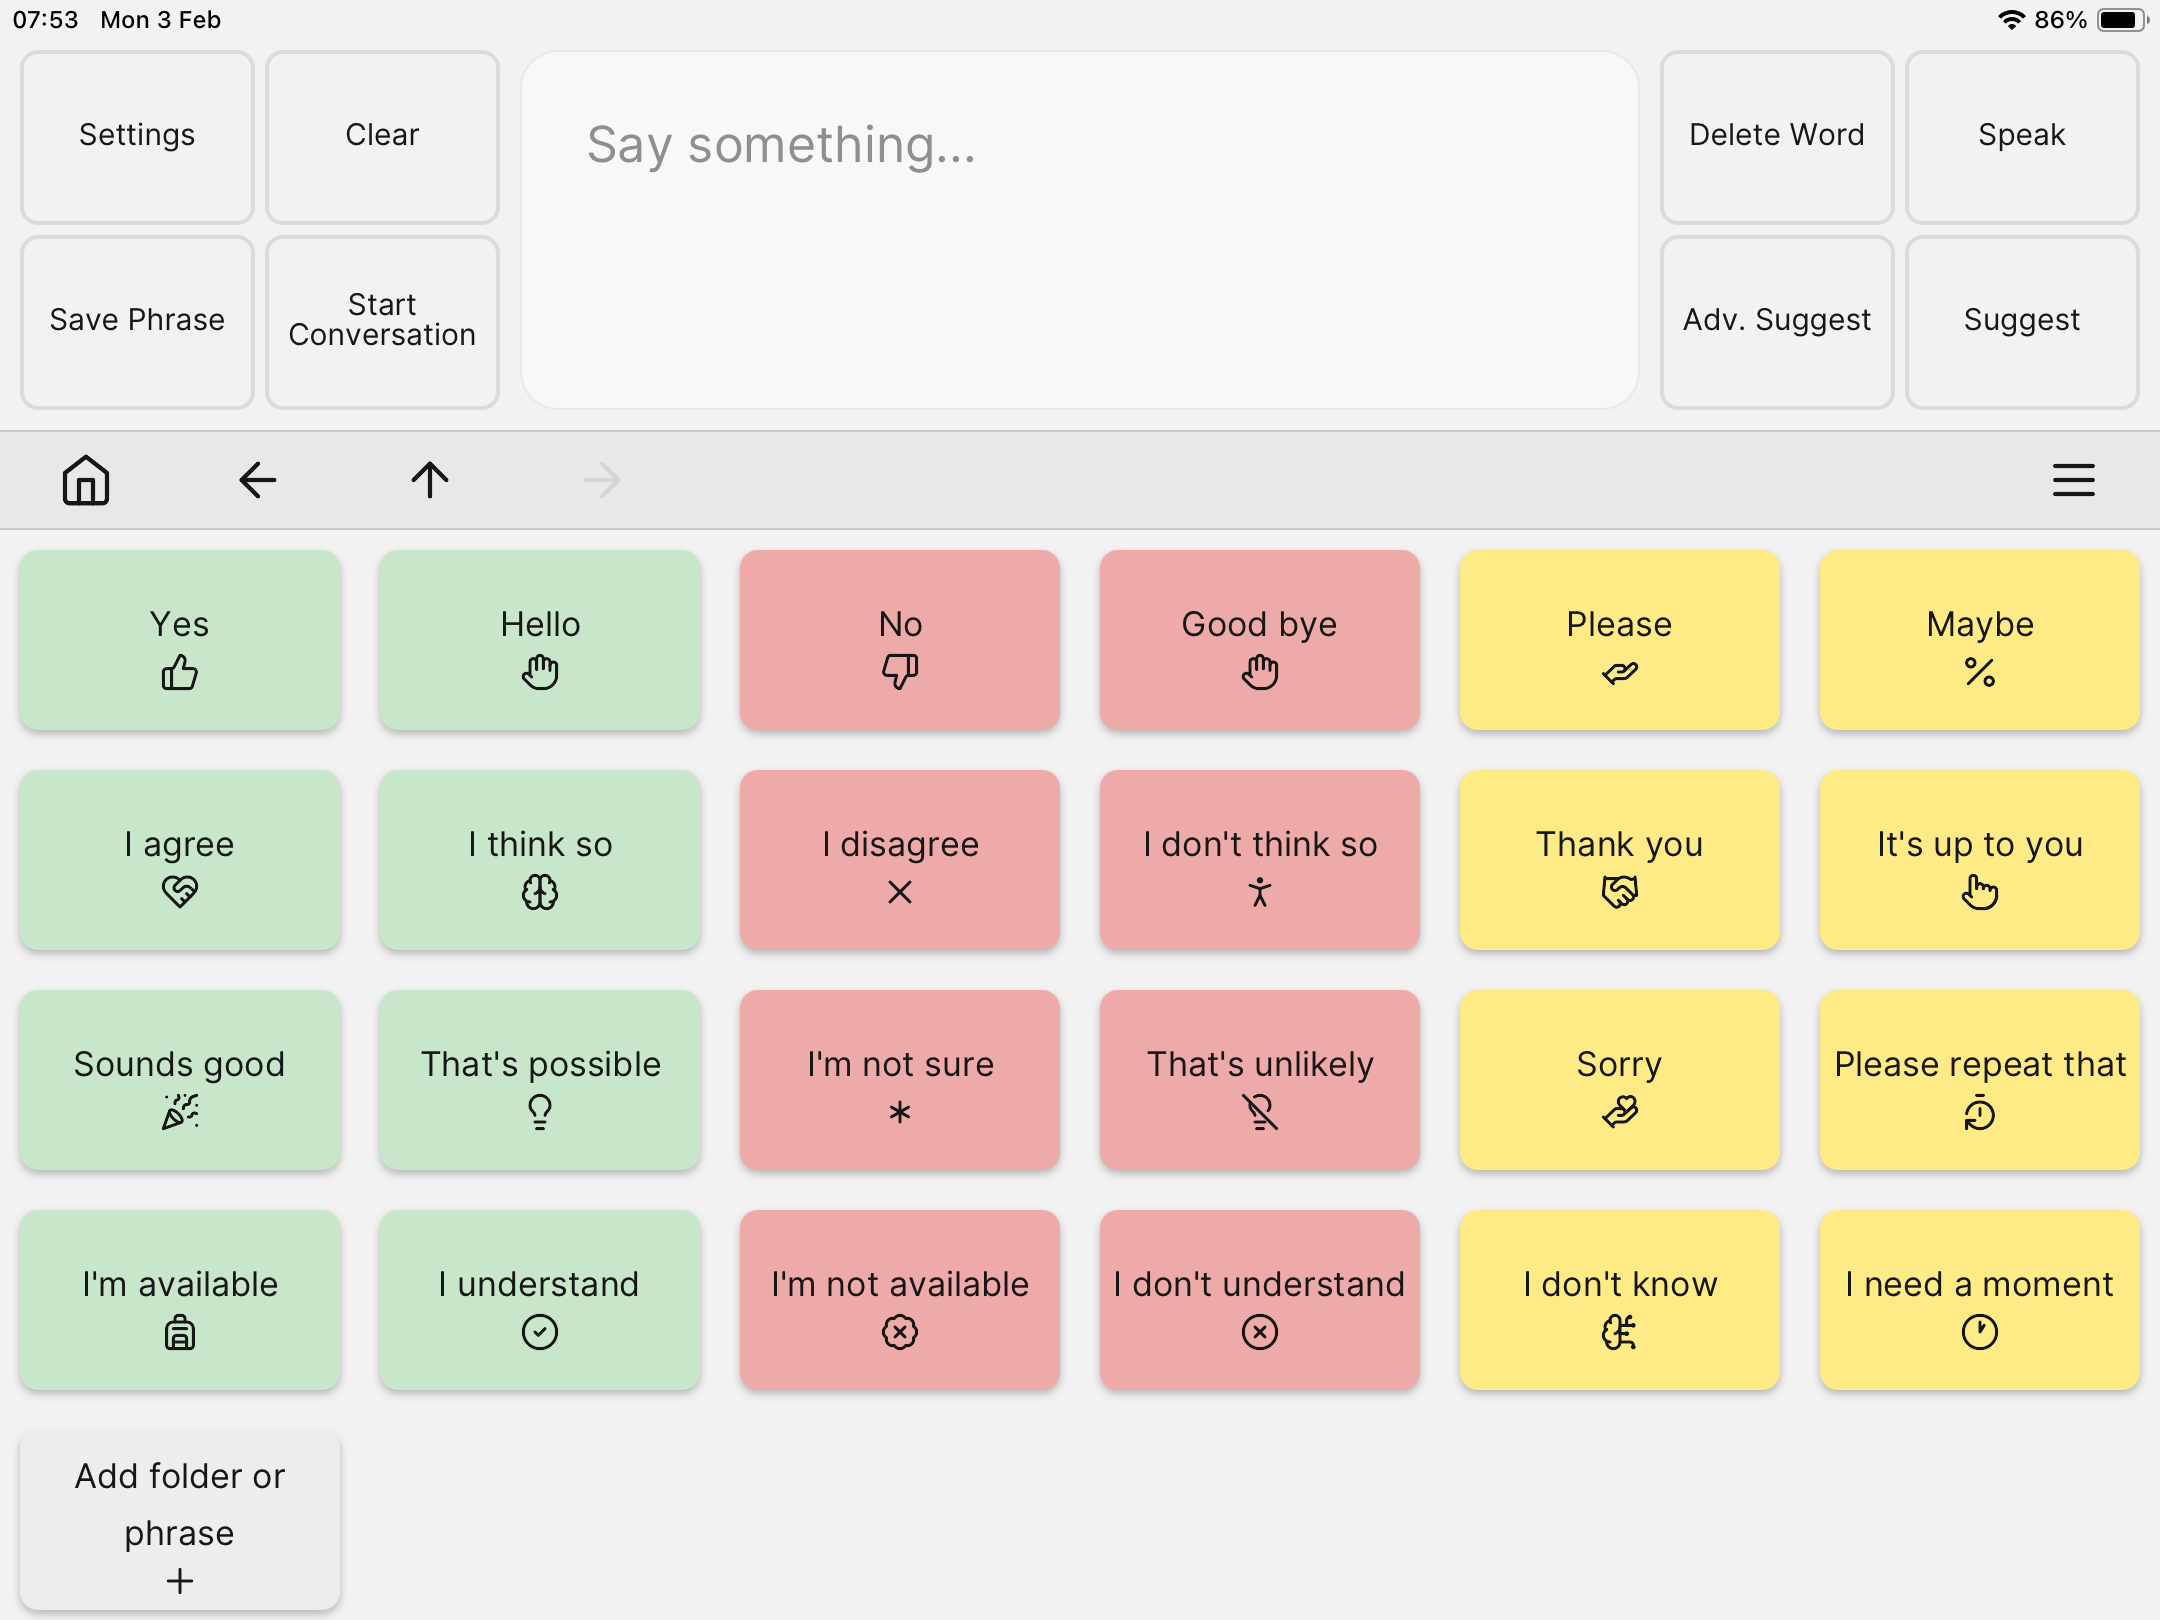The image size is (2160, 1620).
Task: Tap the That's possible lightbulb tile
Action: tap(540, 1080)
